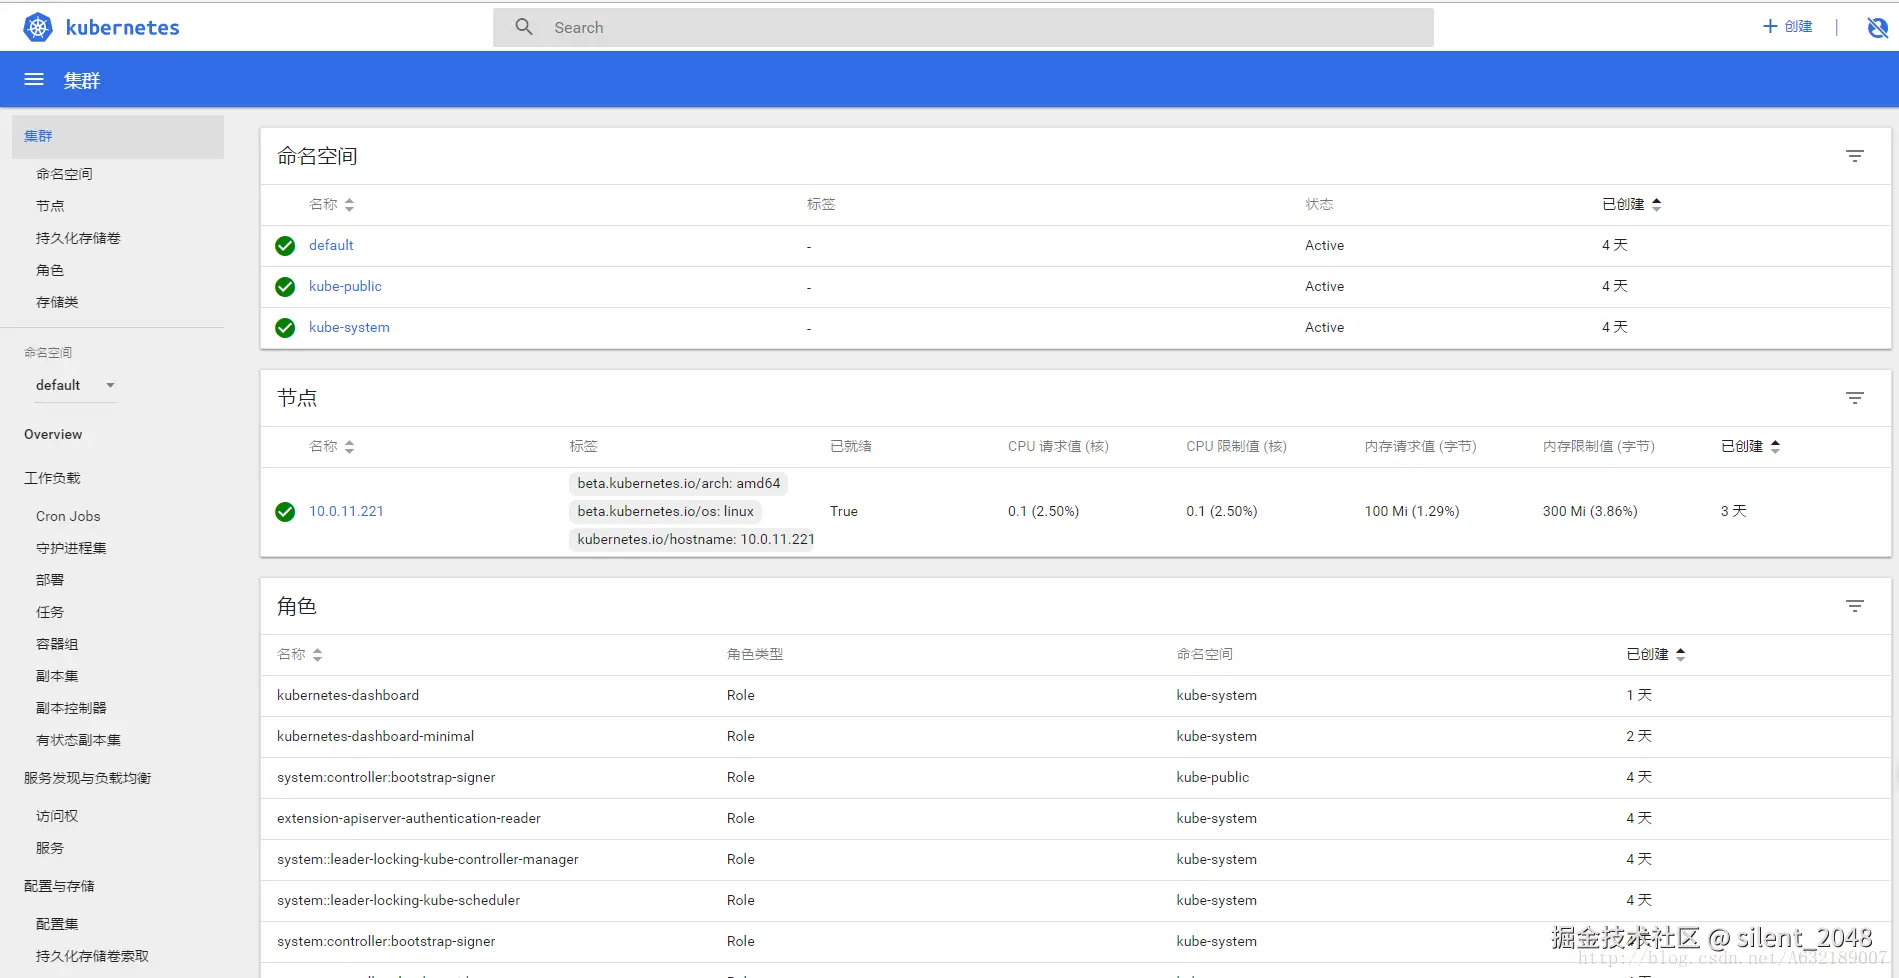Click status check icon for kube-system
1899x978 pixels.
285,328
